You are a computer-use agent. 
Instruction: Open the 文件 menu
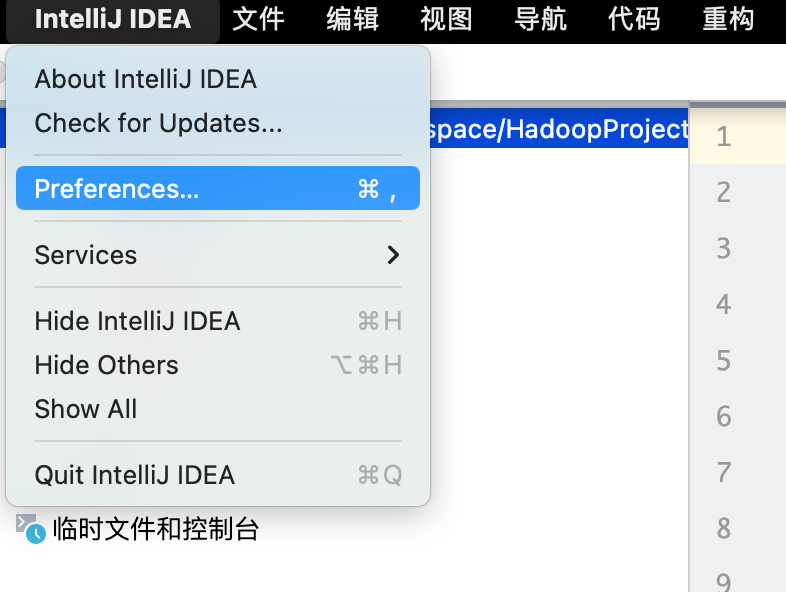coord(258,19)
